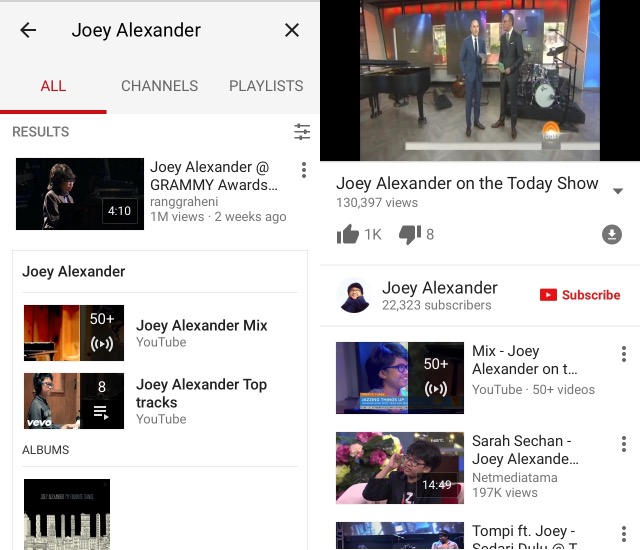Subscribe to Joey Alexander channel
This screenshot has height=550, width=640.
point(580,295)
